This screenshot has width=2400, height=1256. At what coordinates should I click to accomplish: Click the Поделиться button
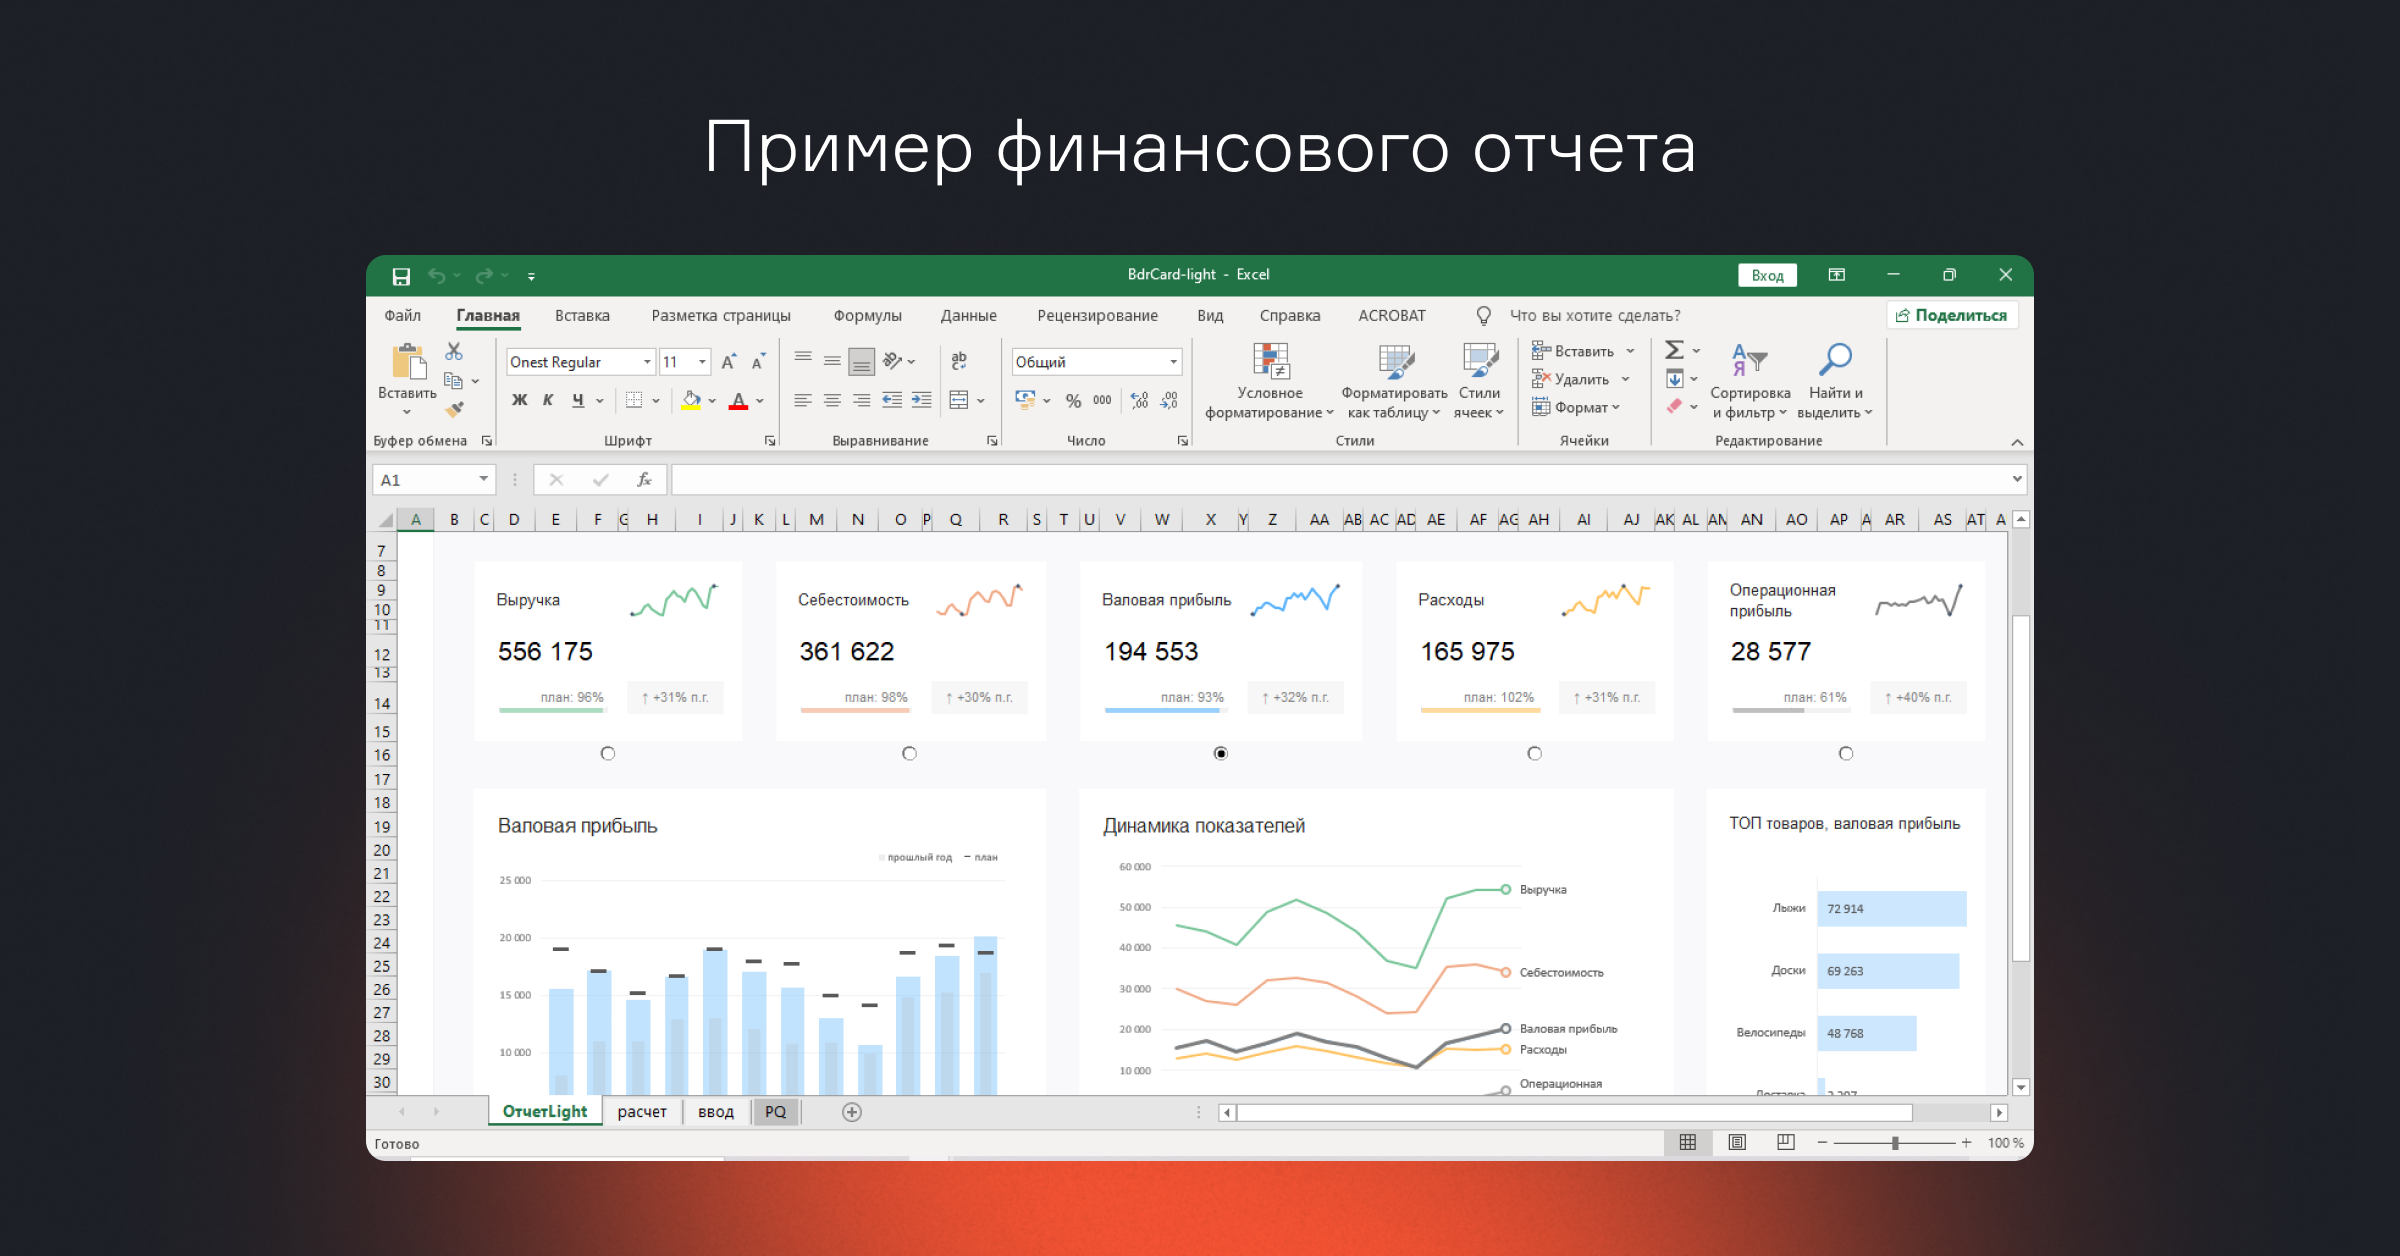(x=1952, y=315)
